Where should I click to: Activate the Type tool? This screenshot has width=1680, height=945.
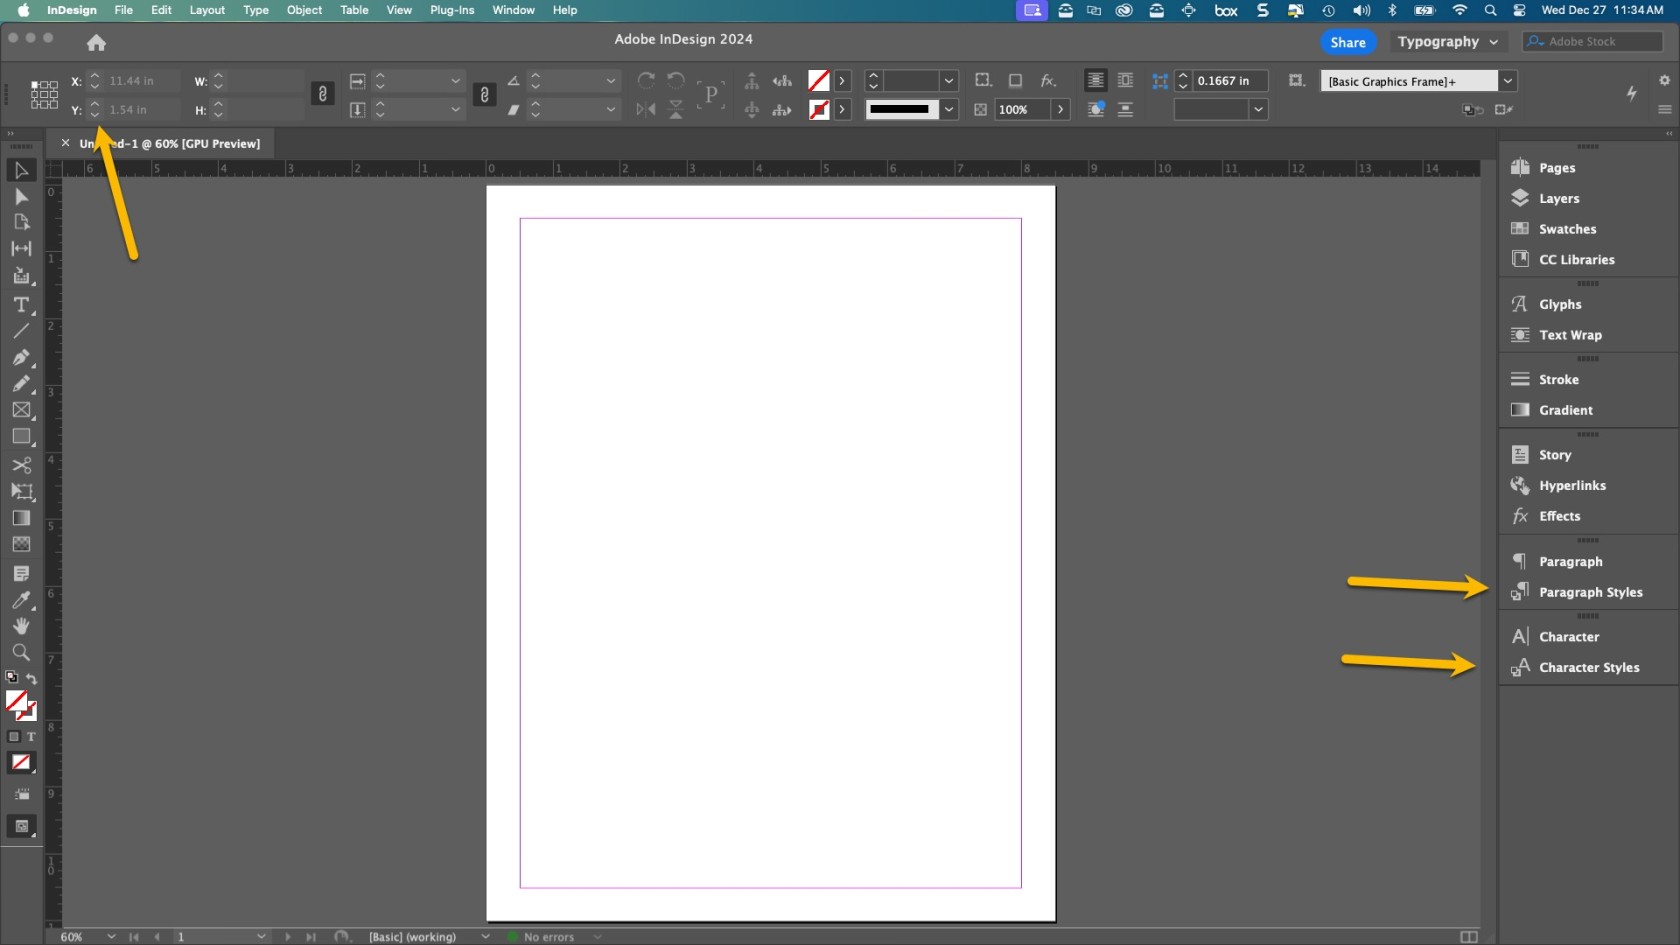[21, 305]
